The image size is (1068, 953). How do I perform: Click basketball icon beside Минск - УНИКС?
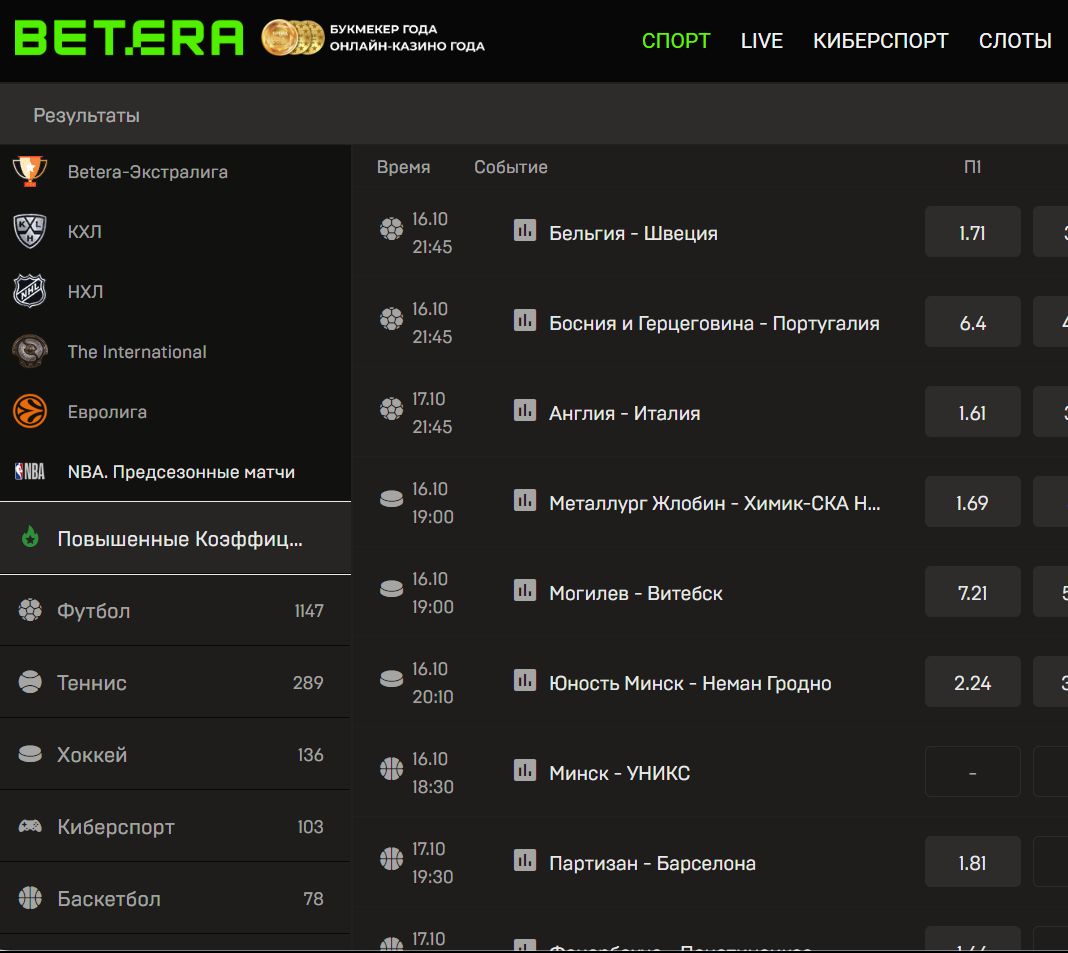(392, 768)
